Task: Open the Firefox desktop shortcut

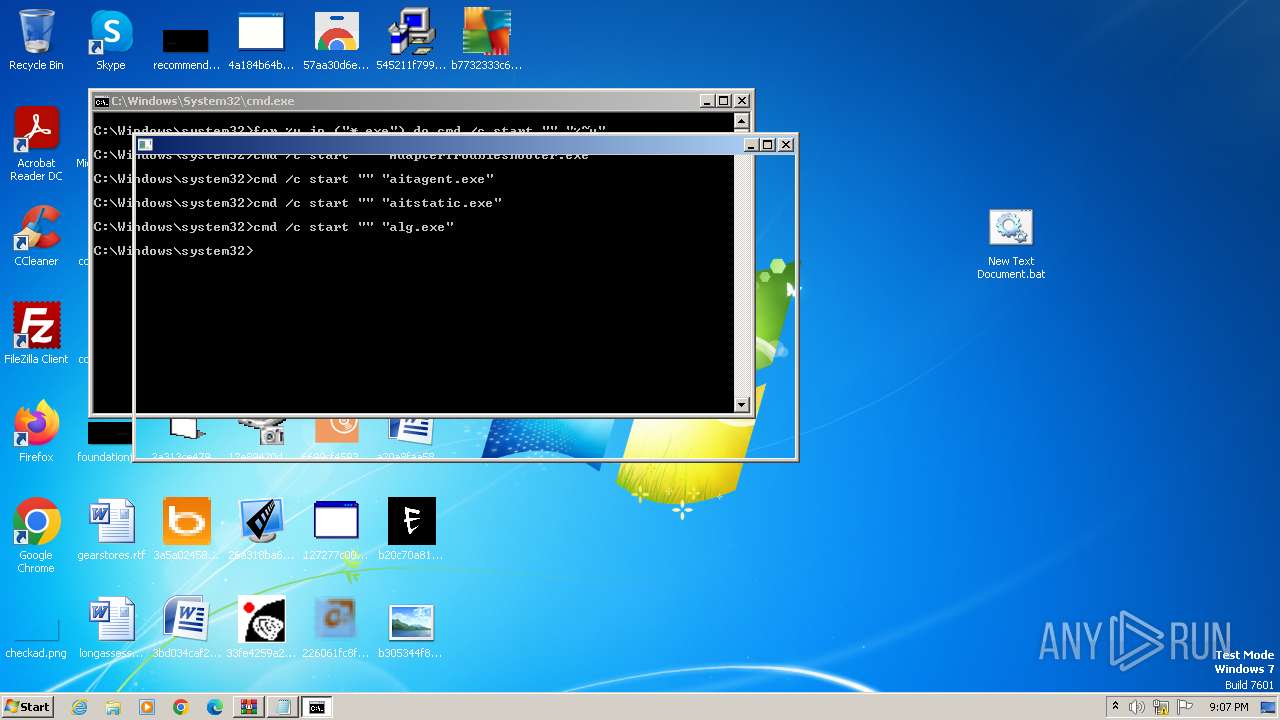Action: (36, 431)
